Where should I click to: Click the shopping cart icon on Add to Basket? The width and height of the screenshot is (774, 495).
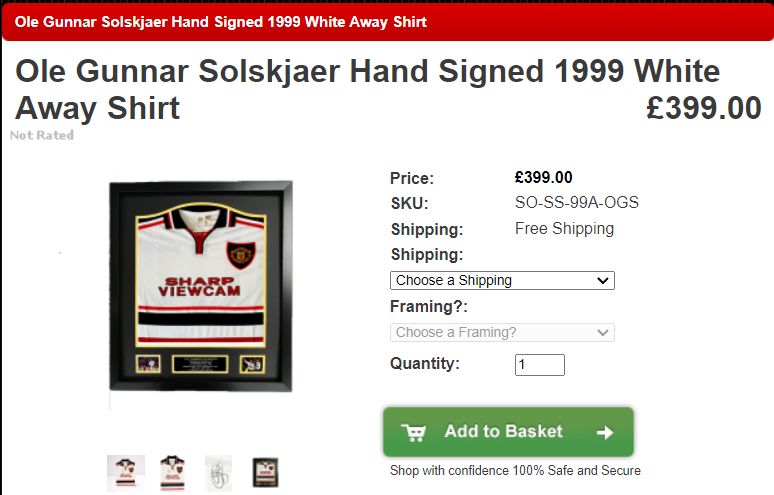(414, 433)
